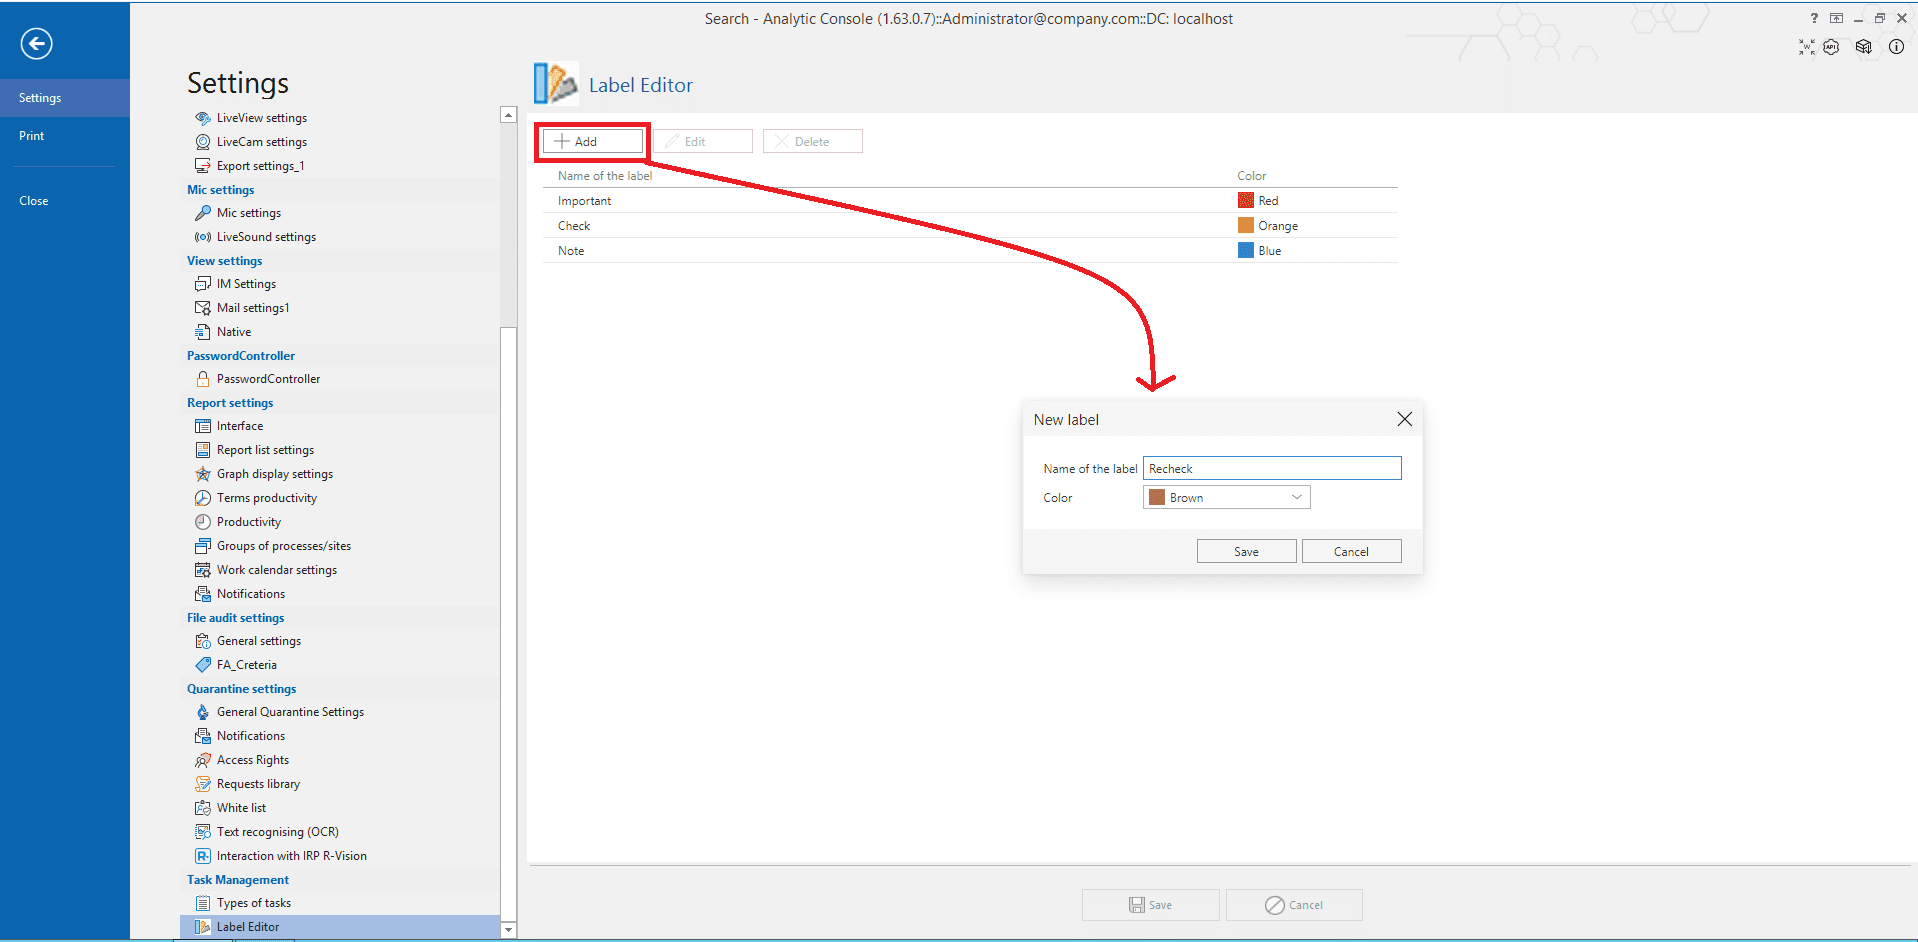1918x942 pixels.
Task: Open the Types of tasks item
Action: pos(254,903)
